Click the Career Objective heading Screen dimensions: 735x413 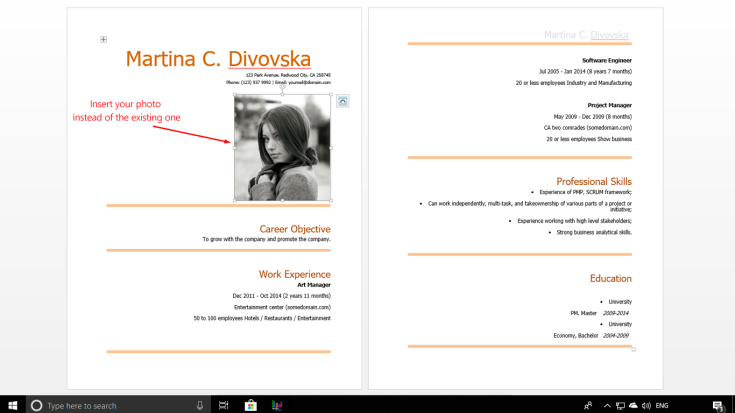pos(294,229)
